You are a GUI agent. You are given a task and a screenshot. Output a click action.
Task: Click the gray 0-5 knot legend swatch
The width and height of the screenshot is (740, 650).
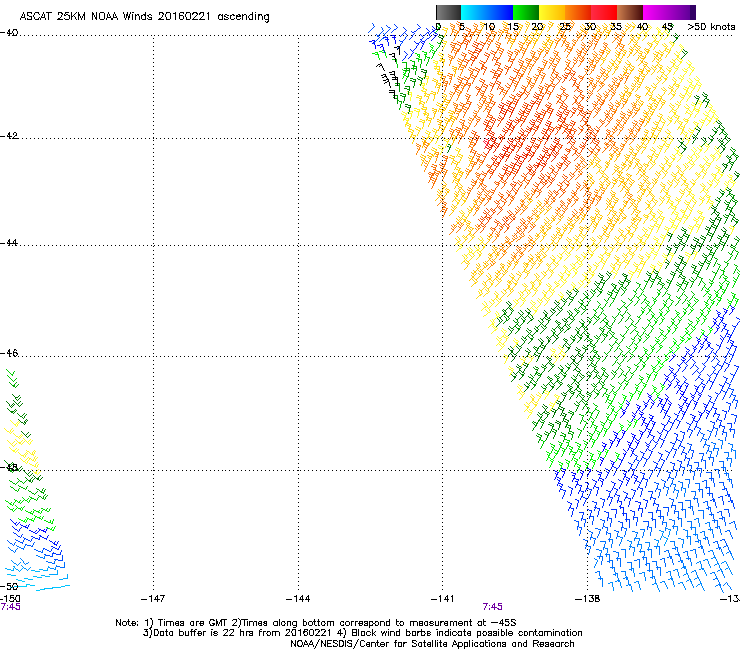[448, 12]
